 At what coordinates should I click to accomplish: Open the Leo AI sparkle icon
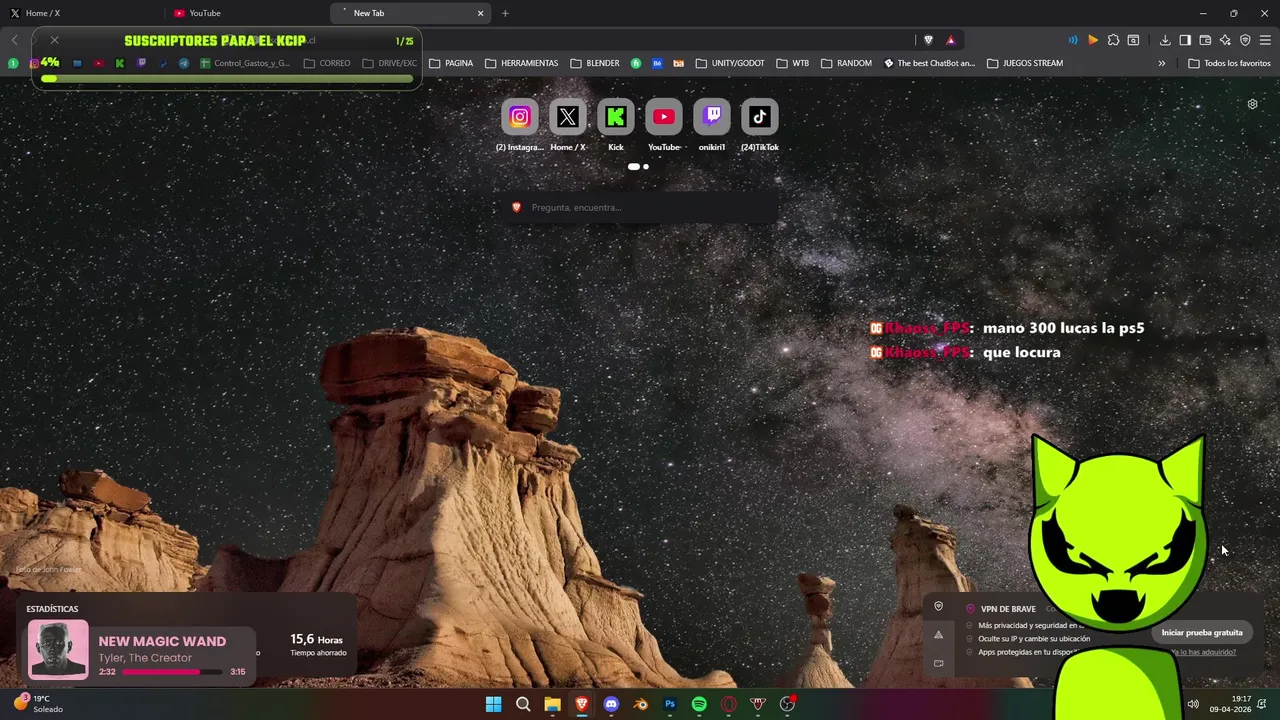(x=1225, y=40)
